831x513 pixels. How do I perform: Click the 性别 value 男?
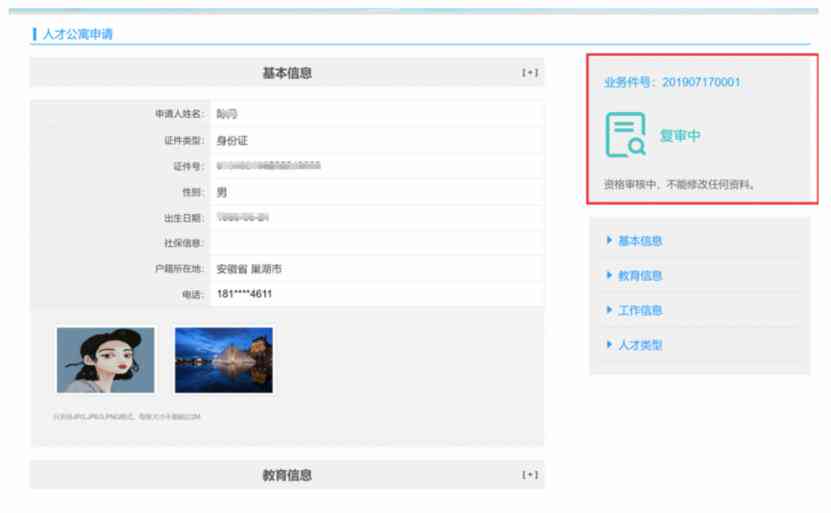click(222, 192)
